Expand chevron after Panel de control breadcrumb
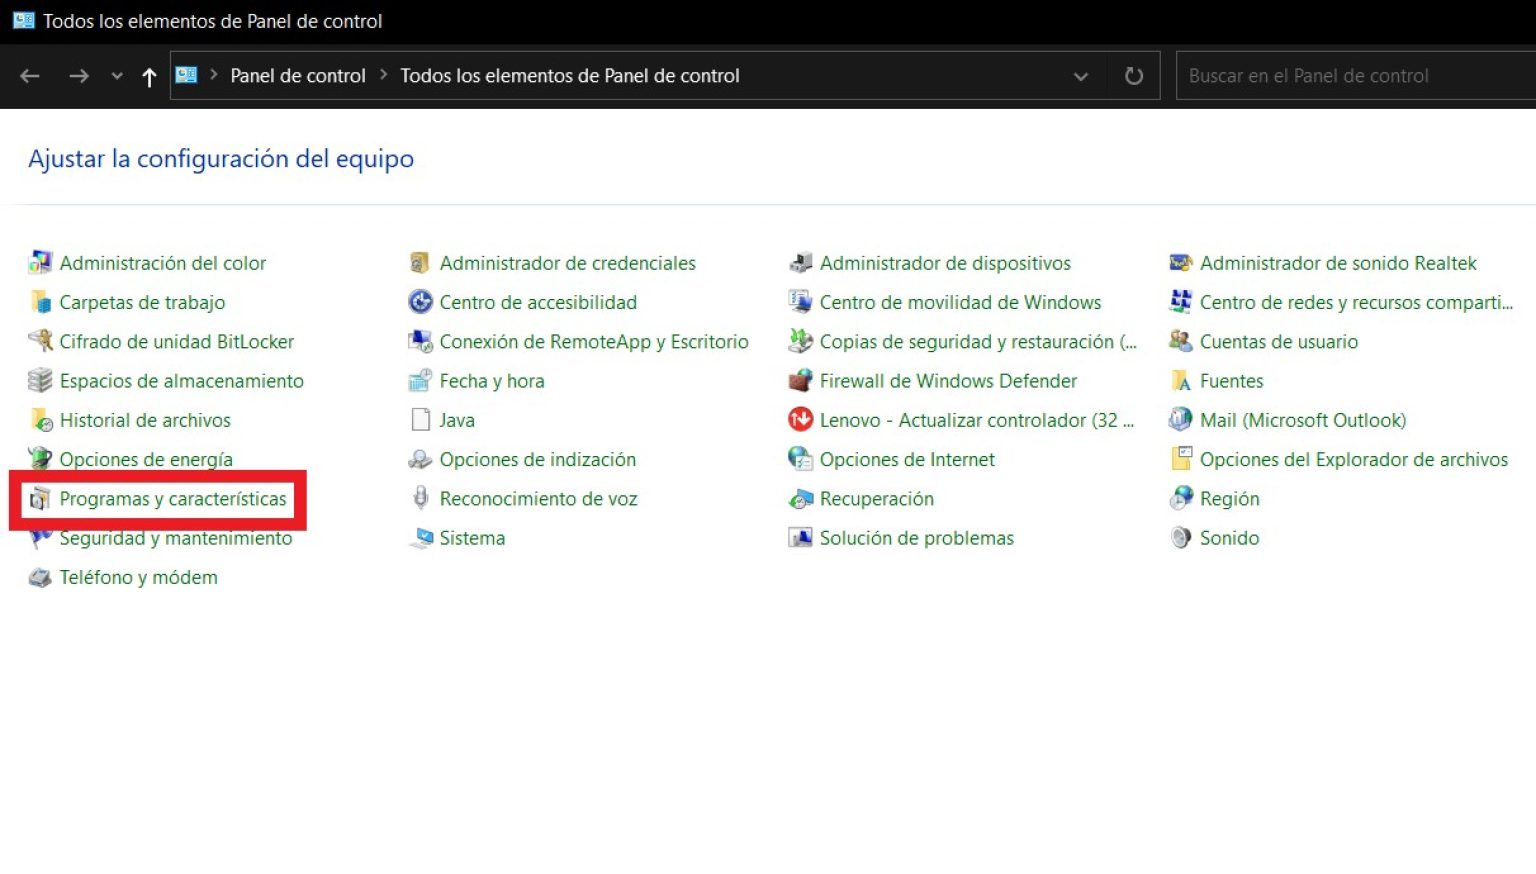The image size is (1536, 874). (x=384, y=75)
